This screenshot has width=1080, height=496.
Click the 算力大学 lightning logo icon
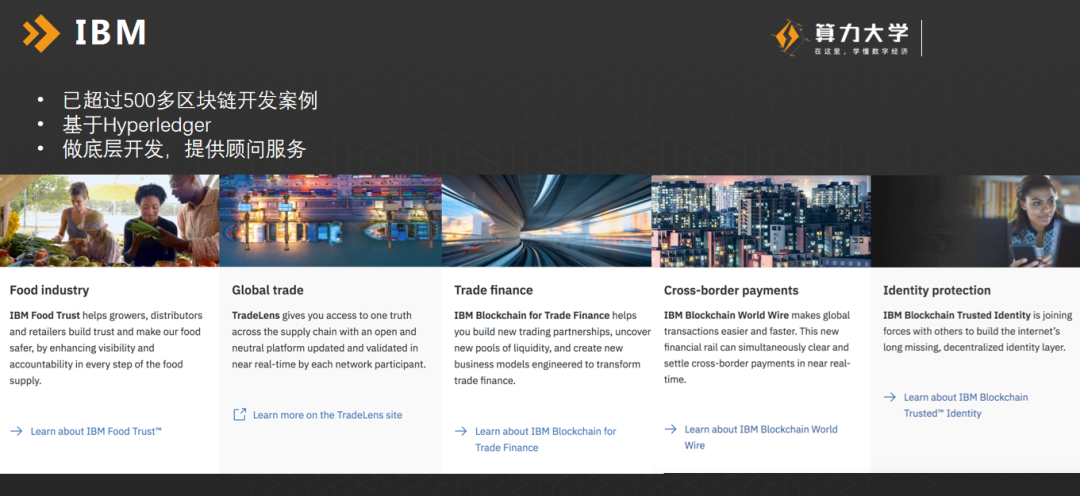[789, 37]
